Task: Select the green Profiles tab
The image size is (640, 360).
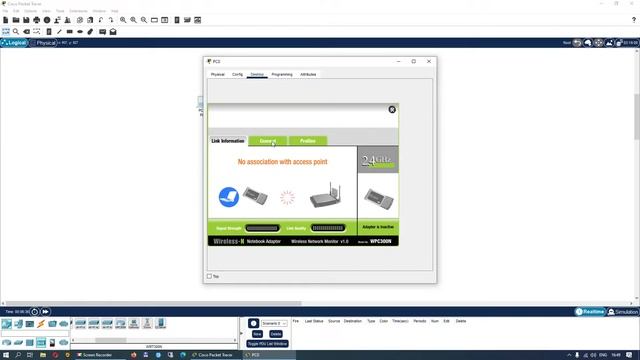Action: [308, 141]
